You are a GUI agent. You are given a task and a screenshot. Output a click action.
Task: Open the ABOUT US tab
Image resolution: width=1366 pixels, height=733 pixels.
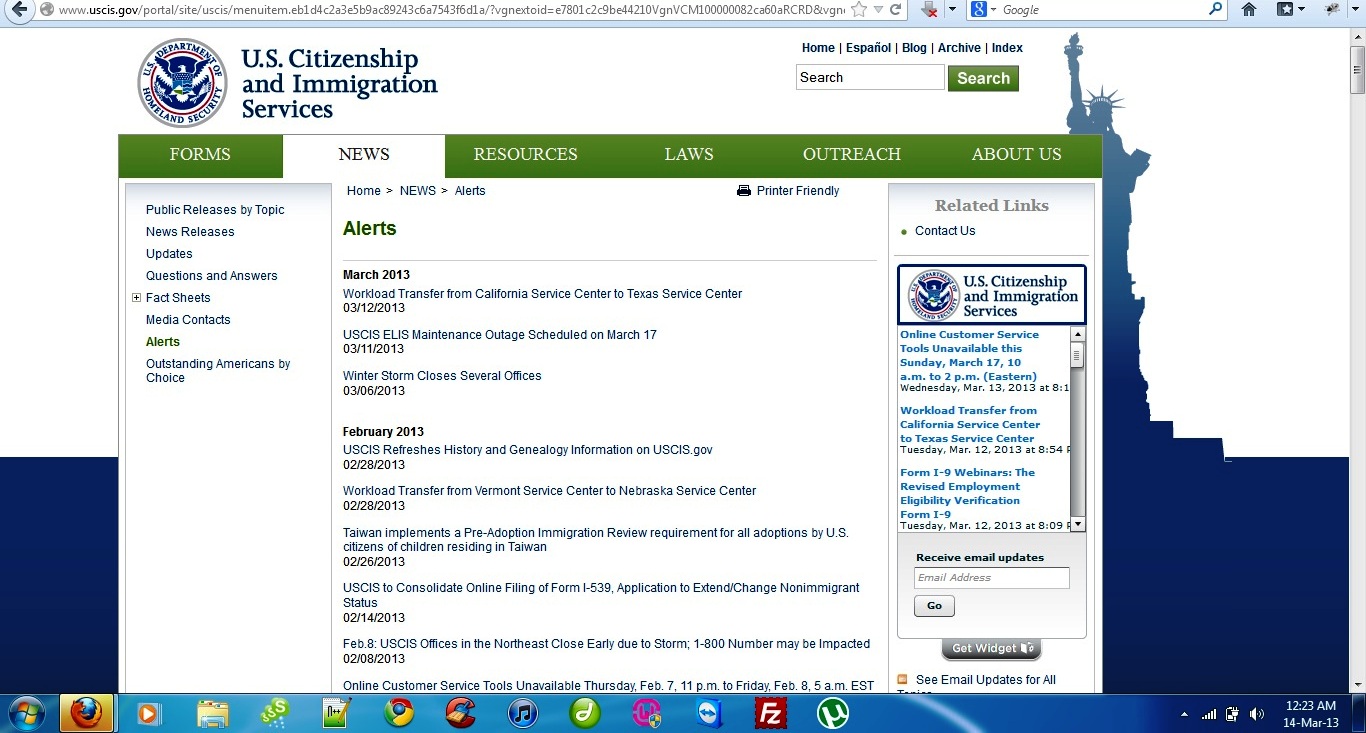(x=1017, y=155)
